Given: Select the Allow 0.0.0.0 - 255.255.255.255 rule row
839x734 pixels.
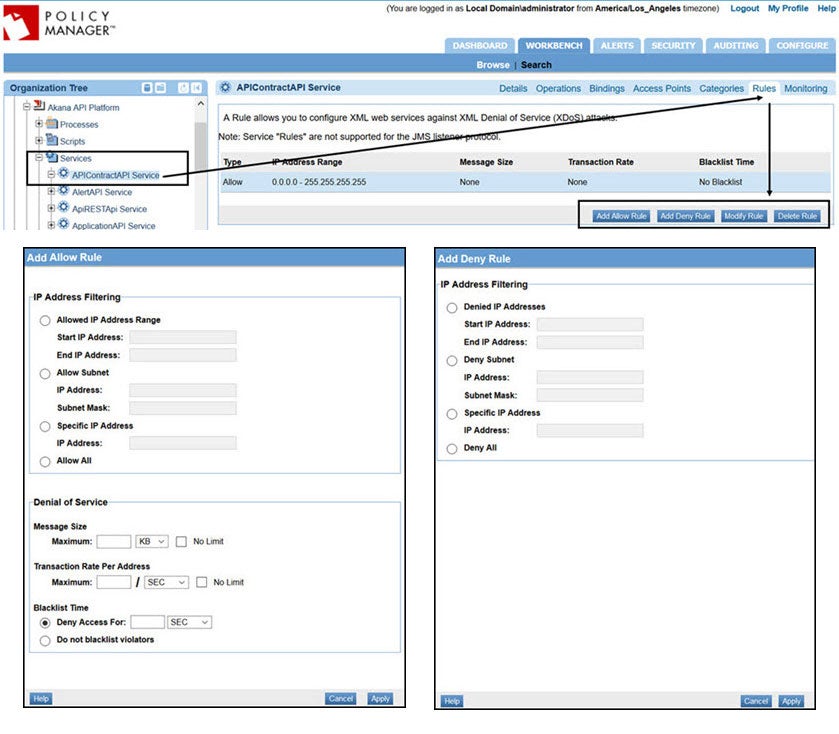Looking at the screenshot, I should pos(524,182).
